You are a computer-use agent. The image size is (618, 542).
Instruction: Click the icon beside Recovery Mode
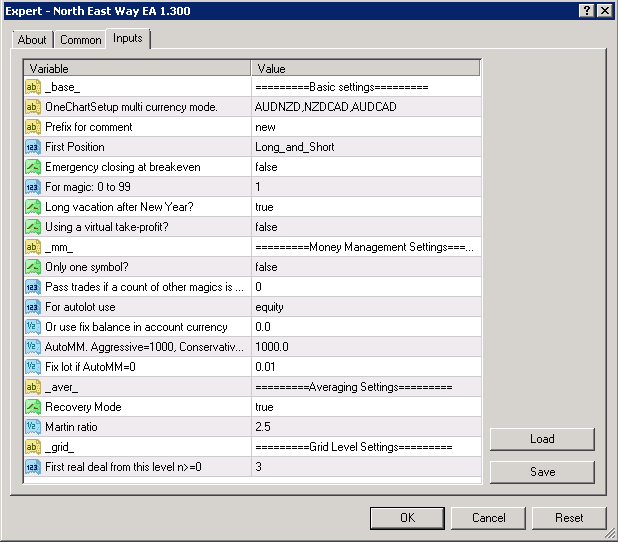coord(33,407)
